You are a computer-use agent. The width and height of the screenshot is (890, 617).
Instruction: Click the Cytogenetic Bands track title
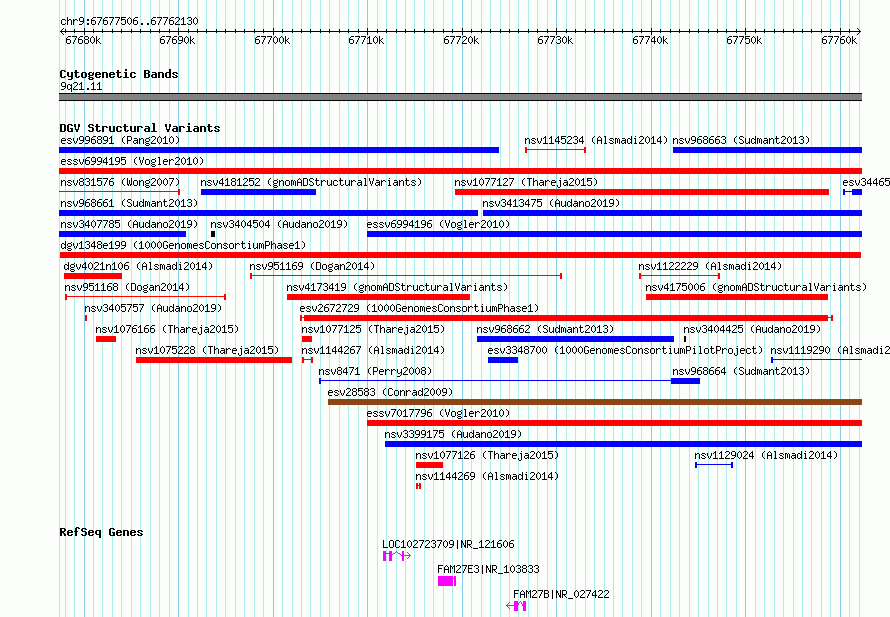coord(119,74)
